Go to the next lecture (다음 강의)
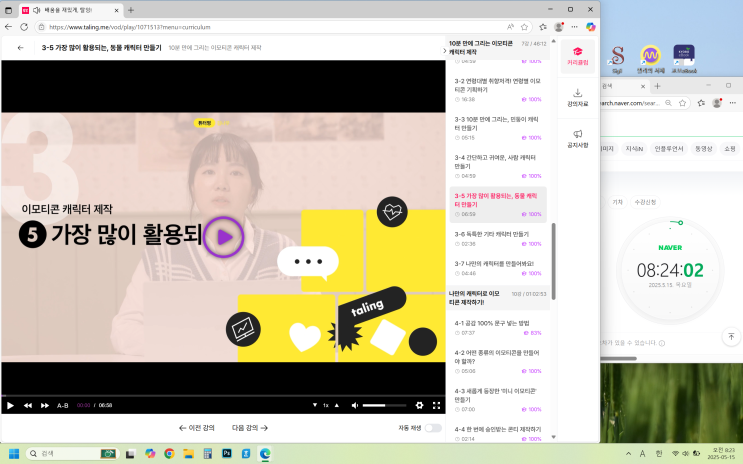743x464 pixels. click(250, 428)
